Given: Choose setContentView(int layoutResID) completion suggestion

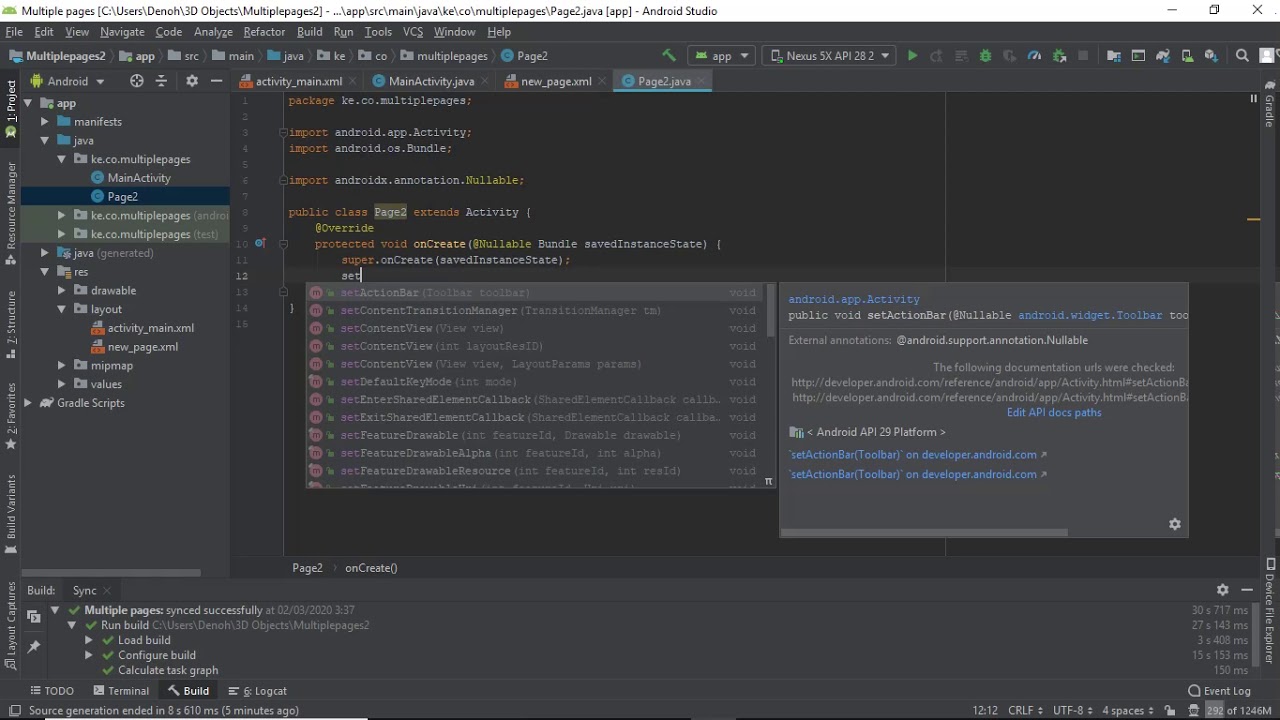Looking at the screenshot, I should click(x=540, y=346).
